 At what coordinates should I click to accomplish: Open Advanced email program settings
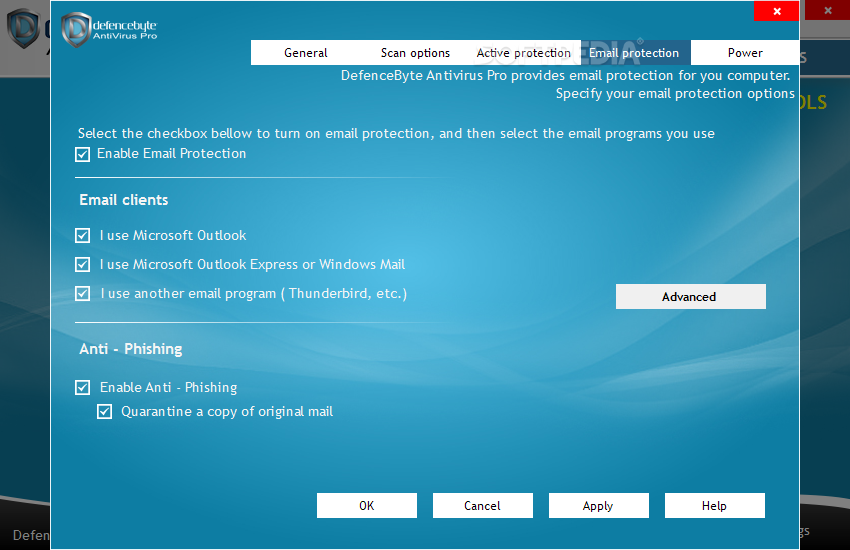click(691, 296)
